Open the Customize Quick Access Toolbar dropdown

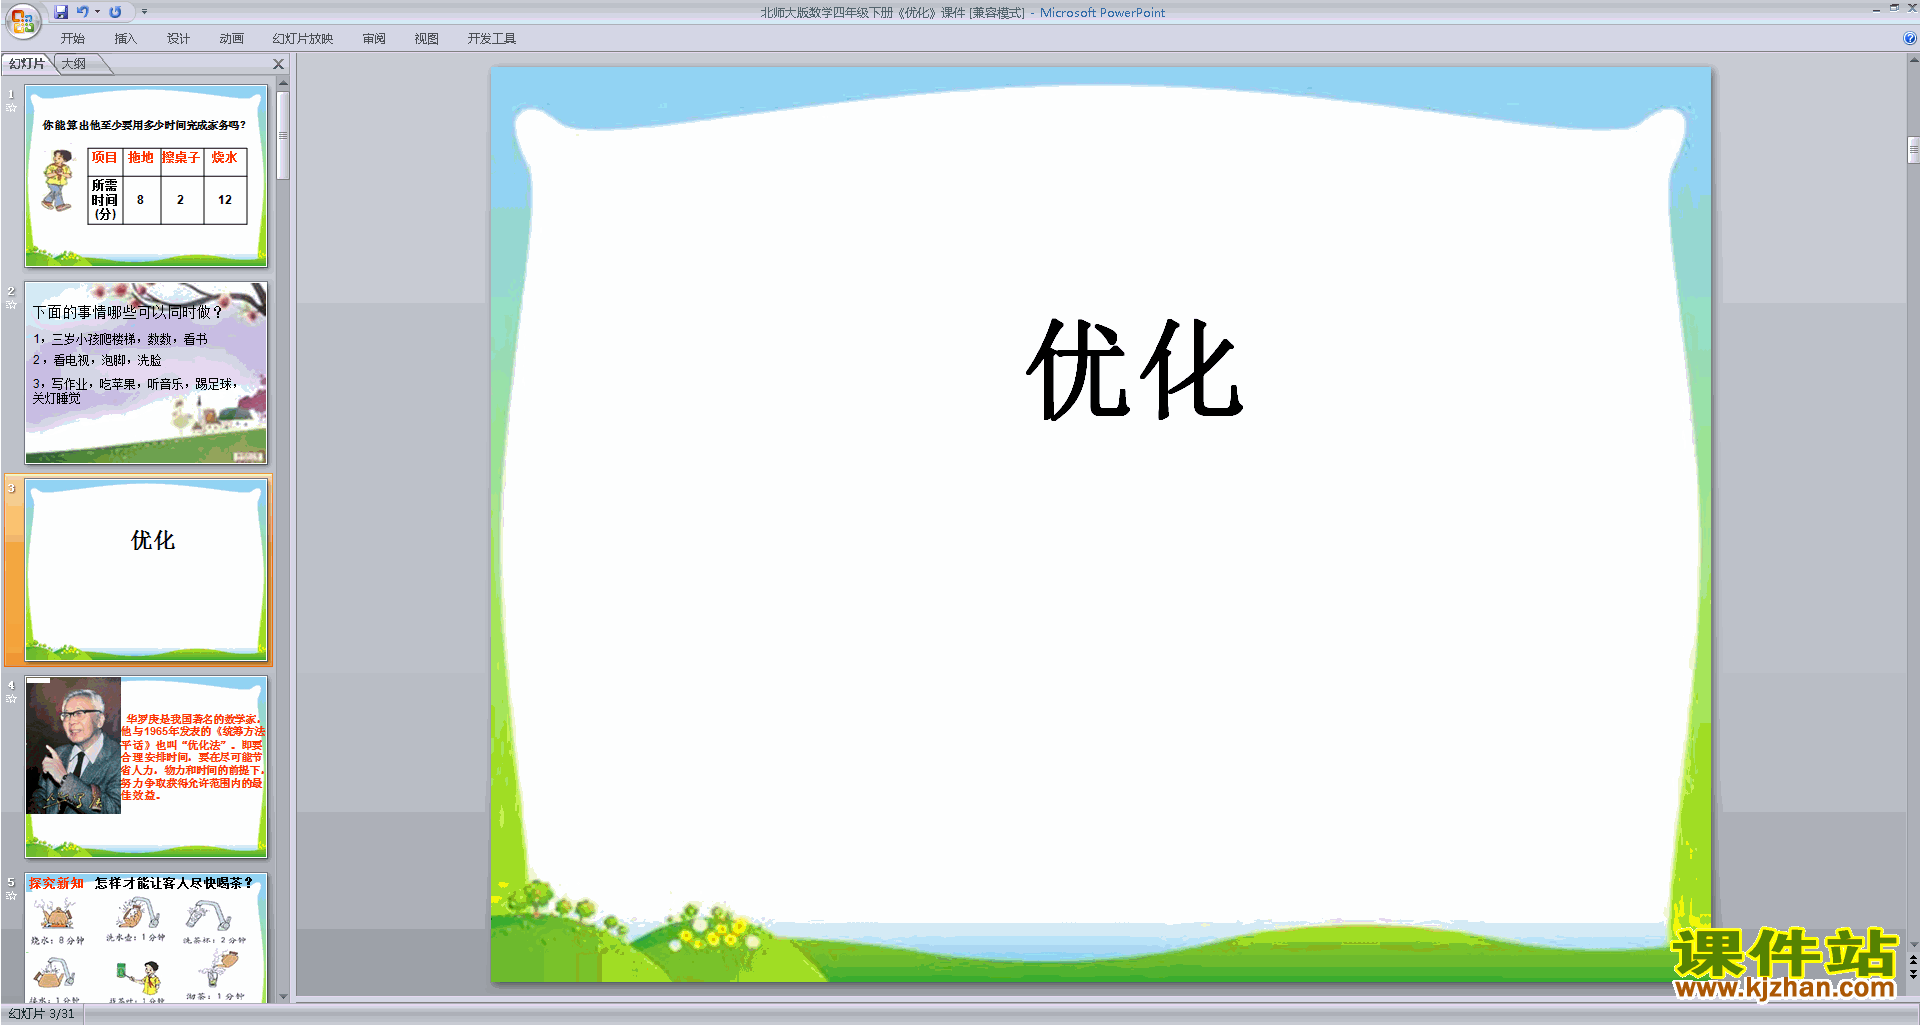pos(144,12)
